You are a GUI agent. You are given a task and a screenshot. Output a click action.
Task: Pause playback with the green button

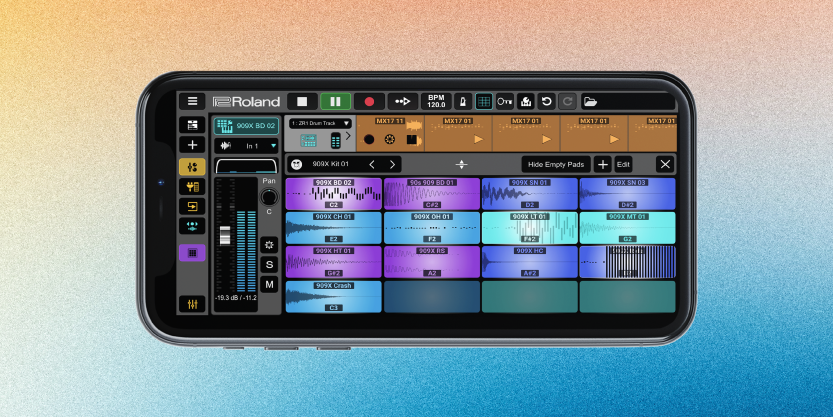pos(335,101)
